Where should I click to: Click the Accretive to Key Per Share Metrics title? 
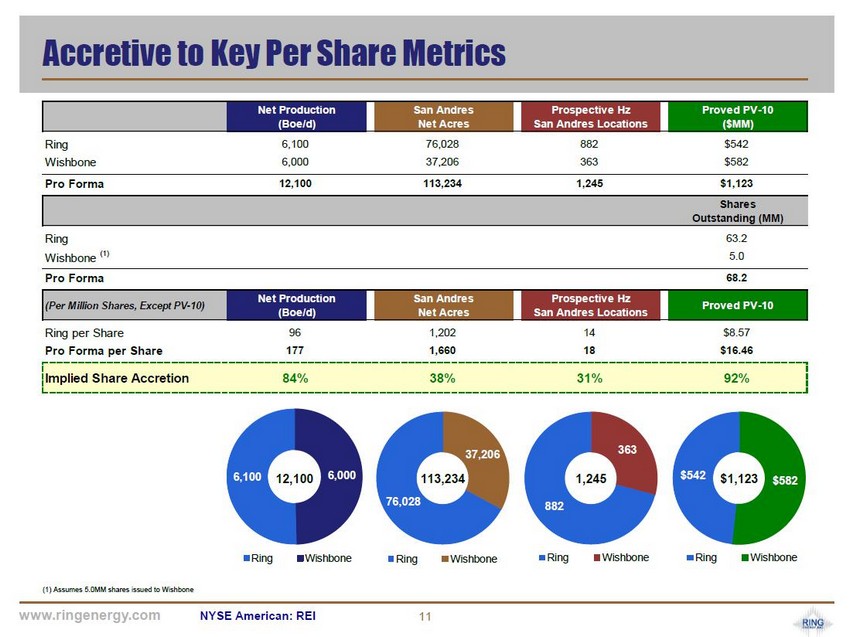pyautogui.click(x=273, y=51)
